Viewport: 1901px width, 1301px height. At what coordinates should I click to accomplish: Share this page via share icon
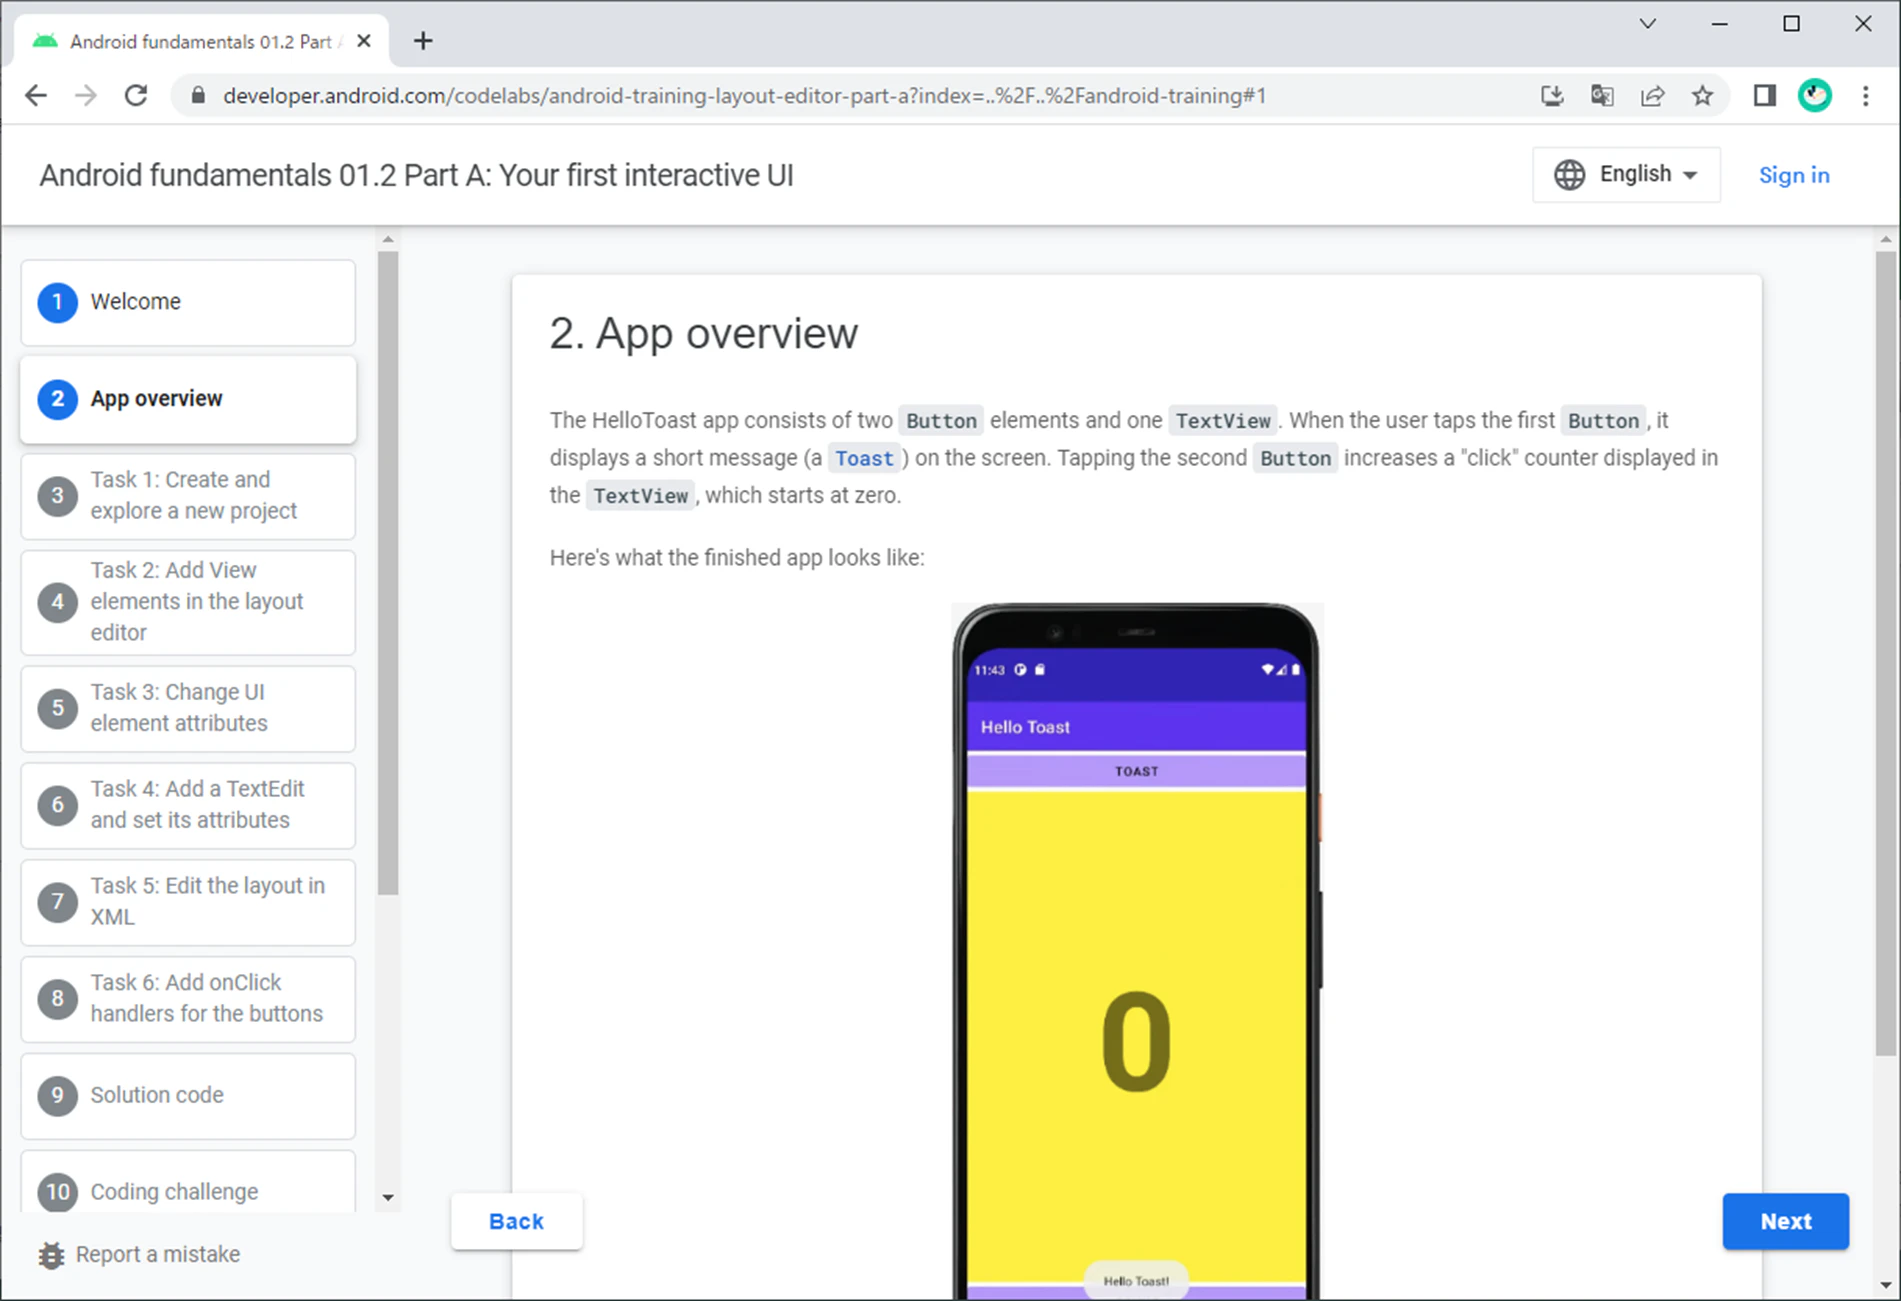(1652, 96)
